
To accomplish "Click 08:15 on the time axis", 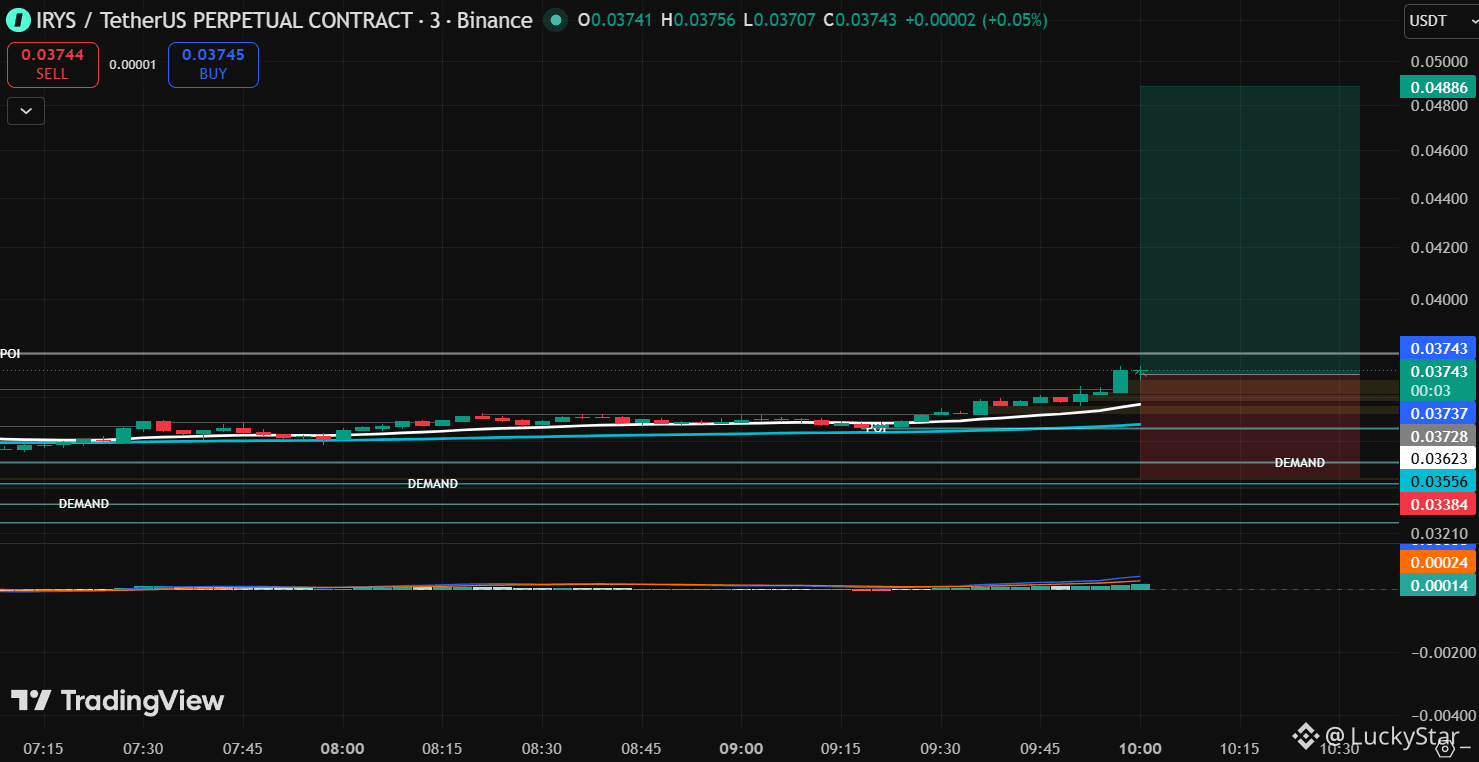I will coord(442,748).
